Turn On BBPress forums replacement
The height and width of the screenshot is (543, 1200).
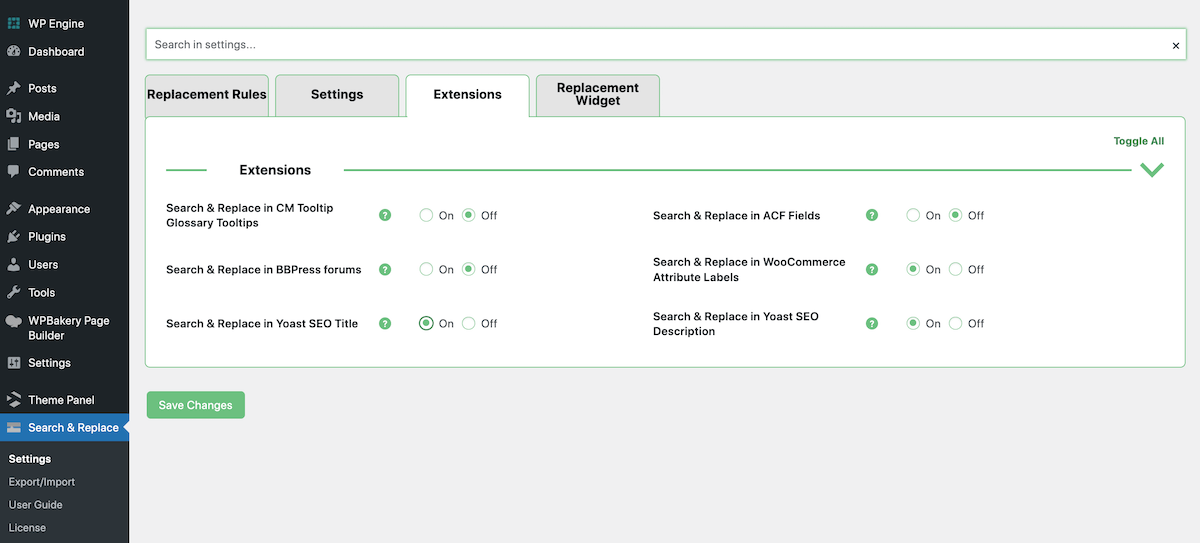[426, 269]
